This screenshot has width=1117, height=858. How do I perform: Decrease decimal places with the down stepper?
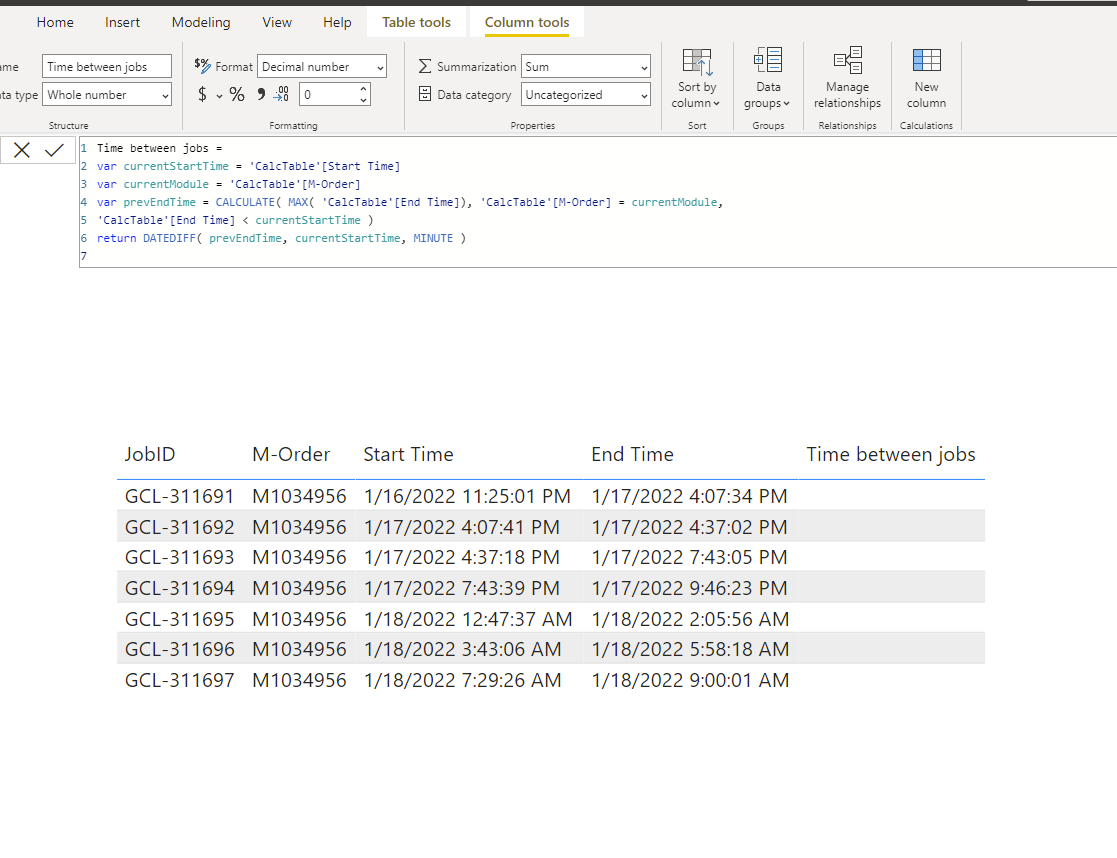[x=363, y=100]
